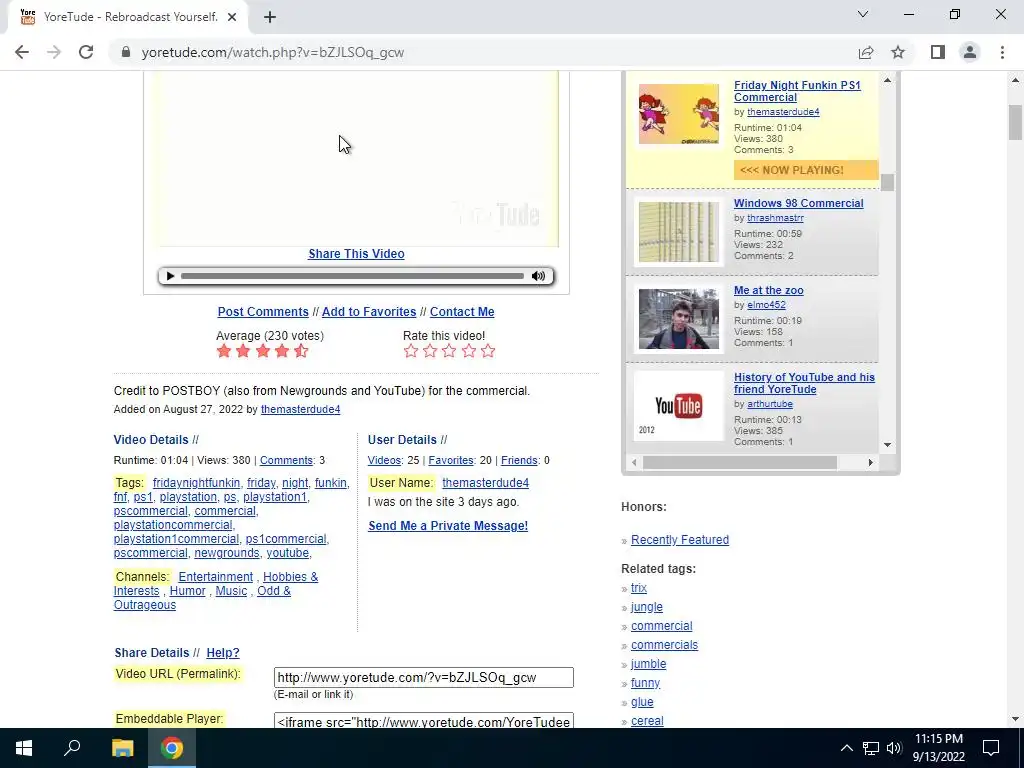The width and height of the screenshot is (1024, 768).
Task: Open Recently Featured honors link
Action: [x=680, y=540]
